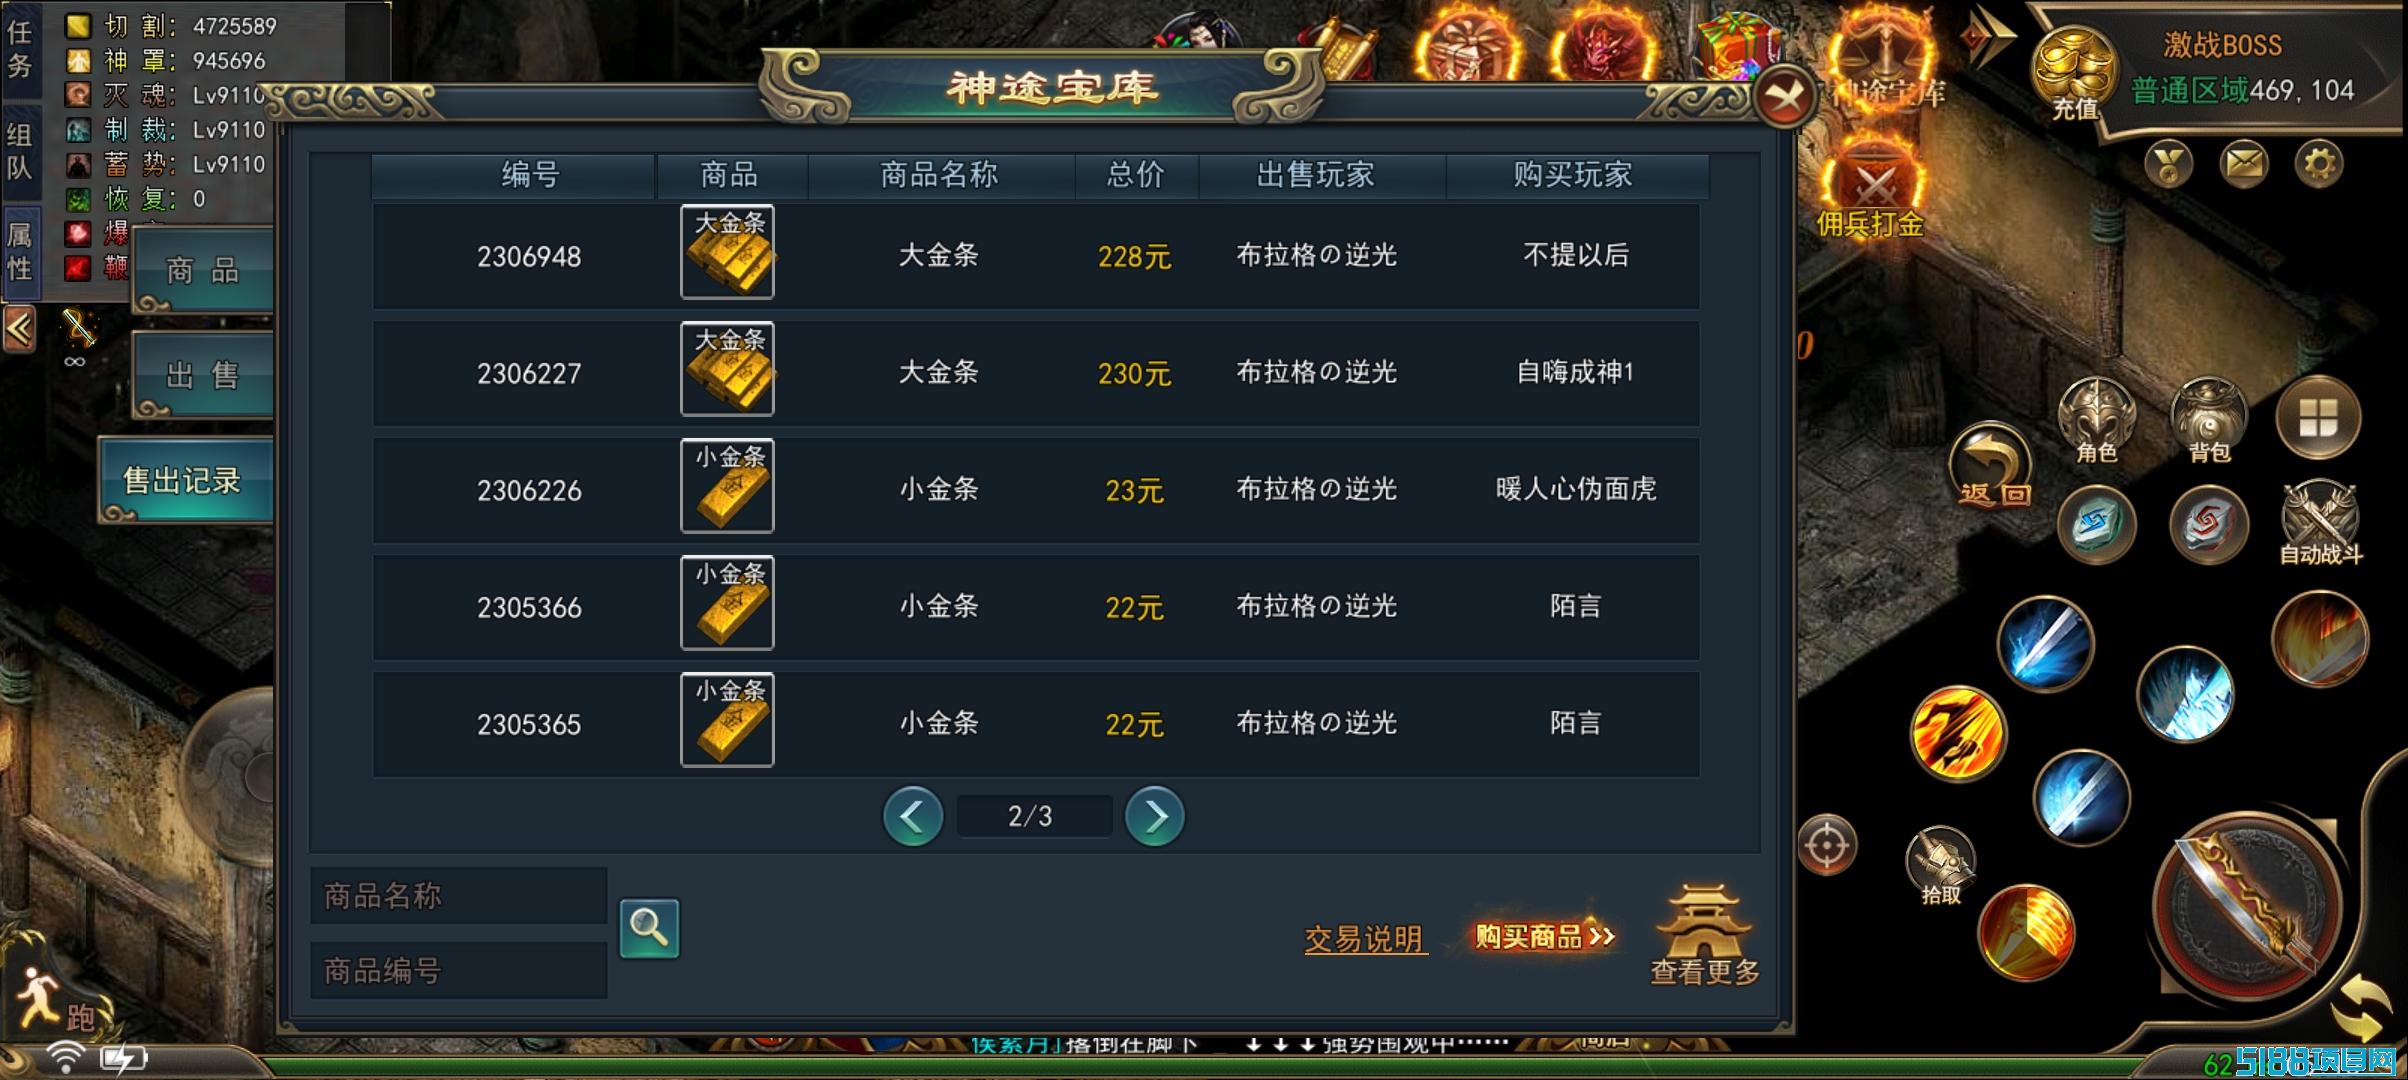Open the mail envelope icon

[2244, 162]
